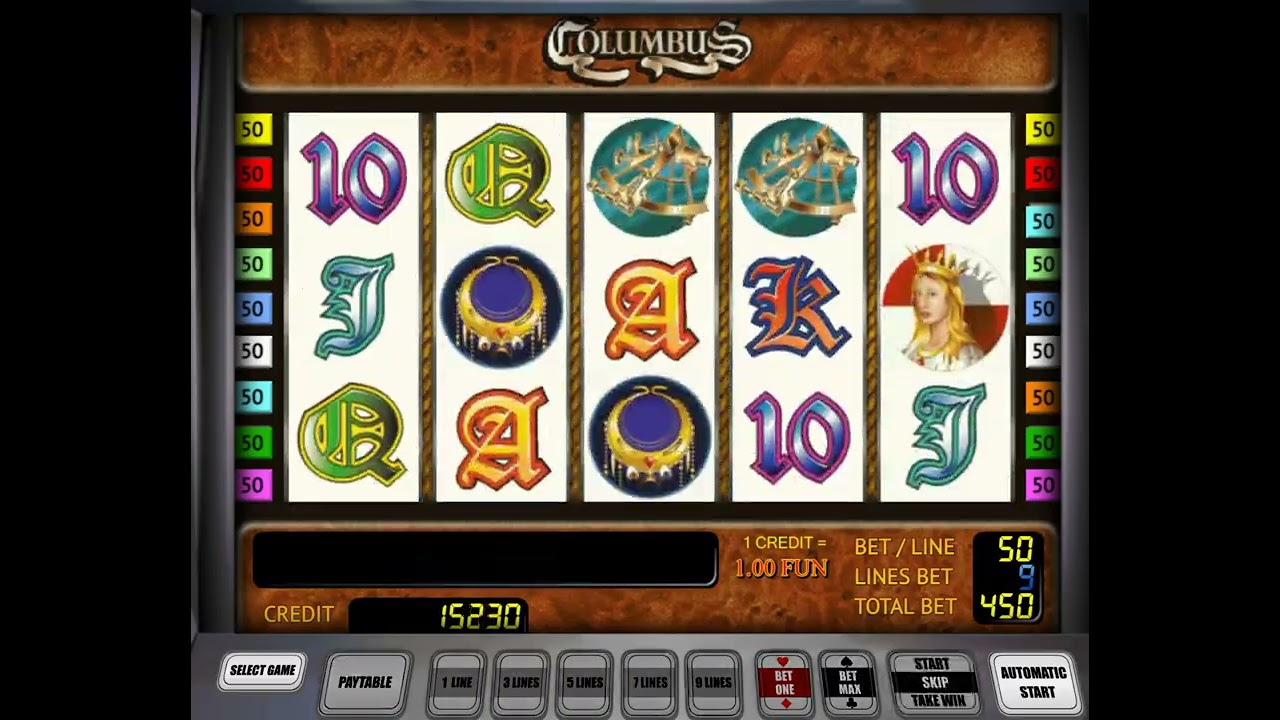Click the Bet Max button
The height and width of the screenshot is (720, 1280).
tap(849, 683)
